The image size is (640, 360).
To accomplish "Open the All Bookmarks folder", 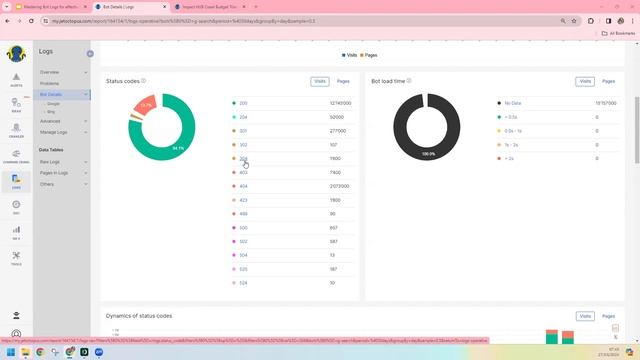I will pyautogui.click(x=618, y=33).
